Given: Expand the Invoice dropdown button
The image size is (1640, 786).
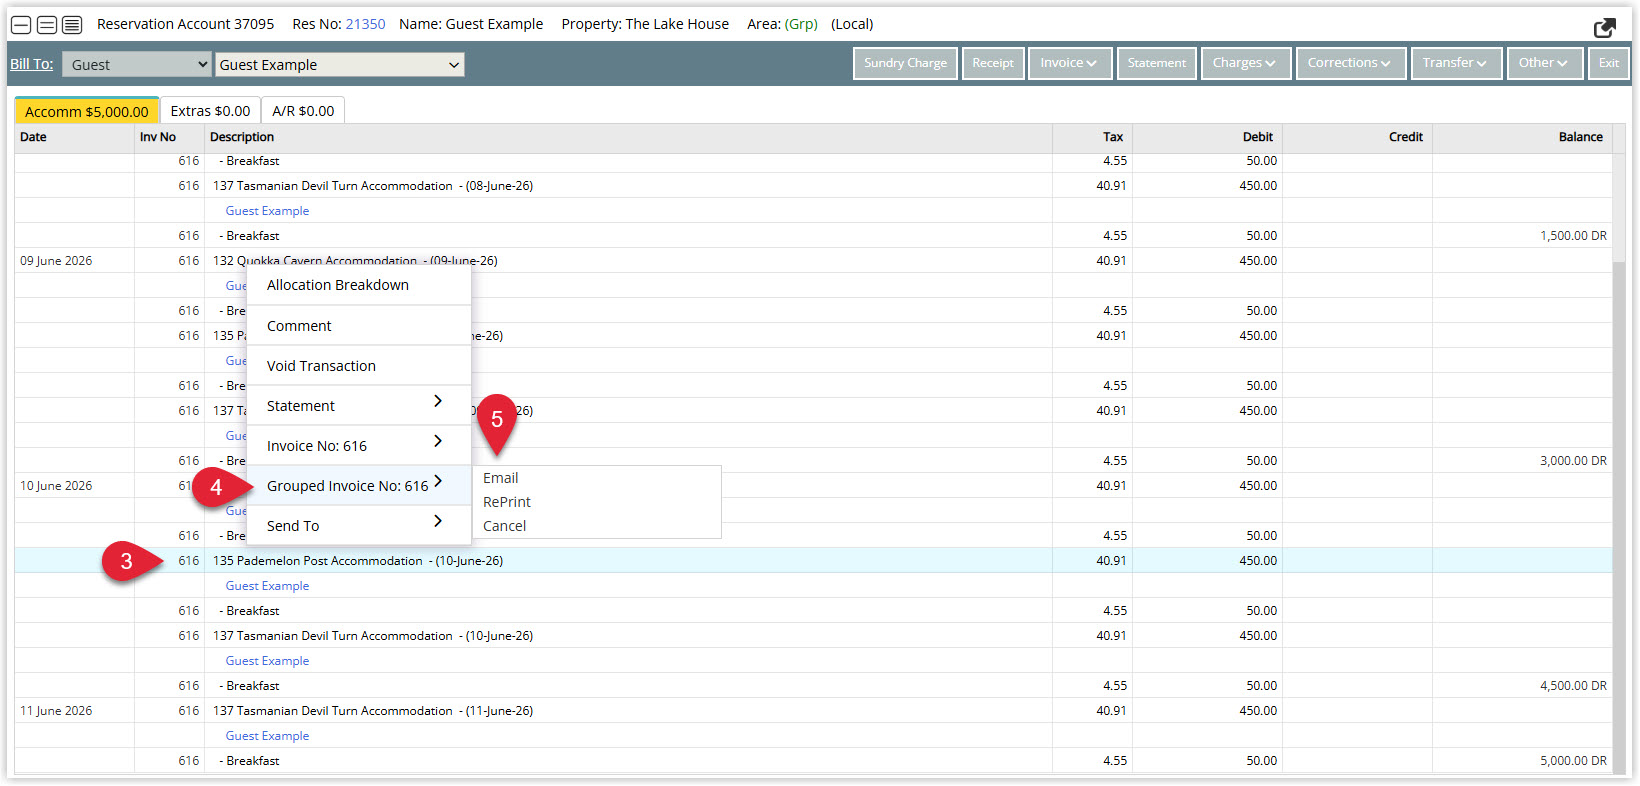Looking at the screenshot, I should 1068,63.
